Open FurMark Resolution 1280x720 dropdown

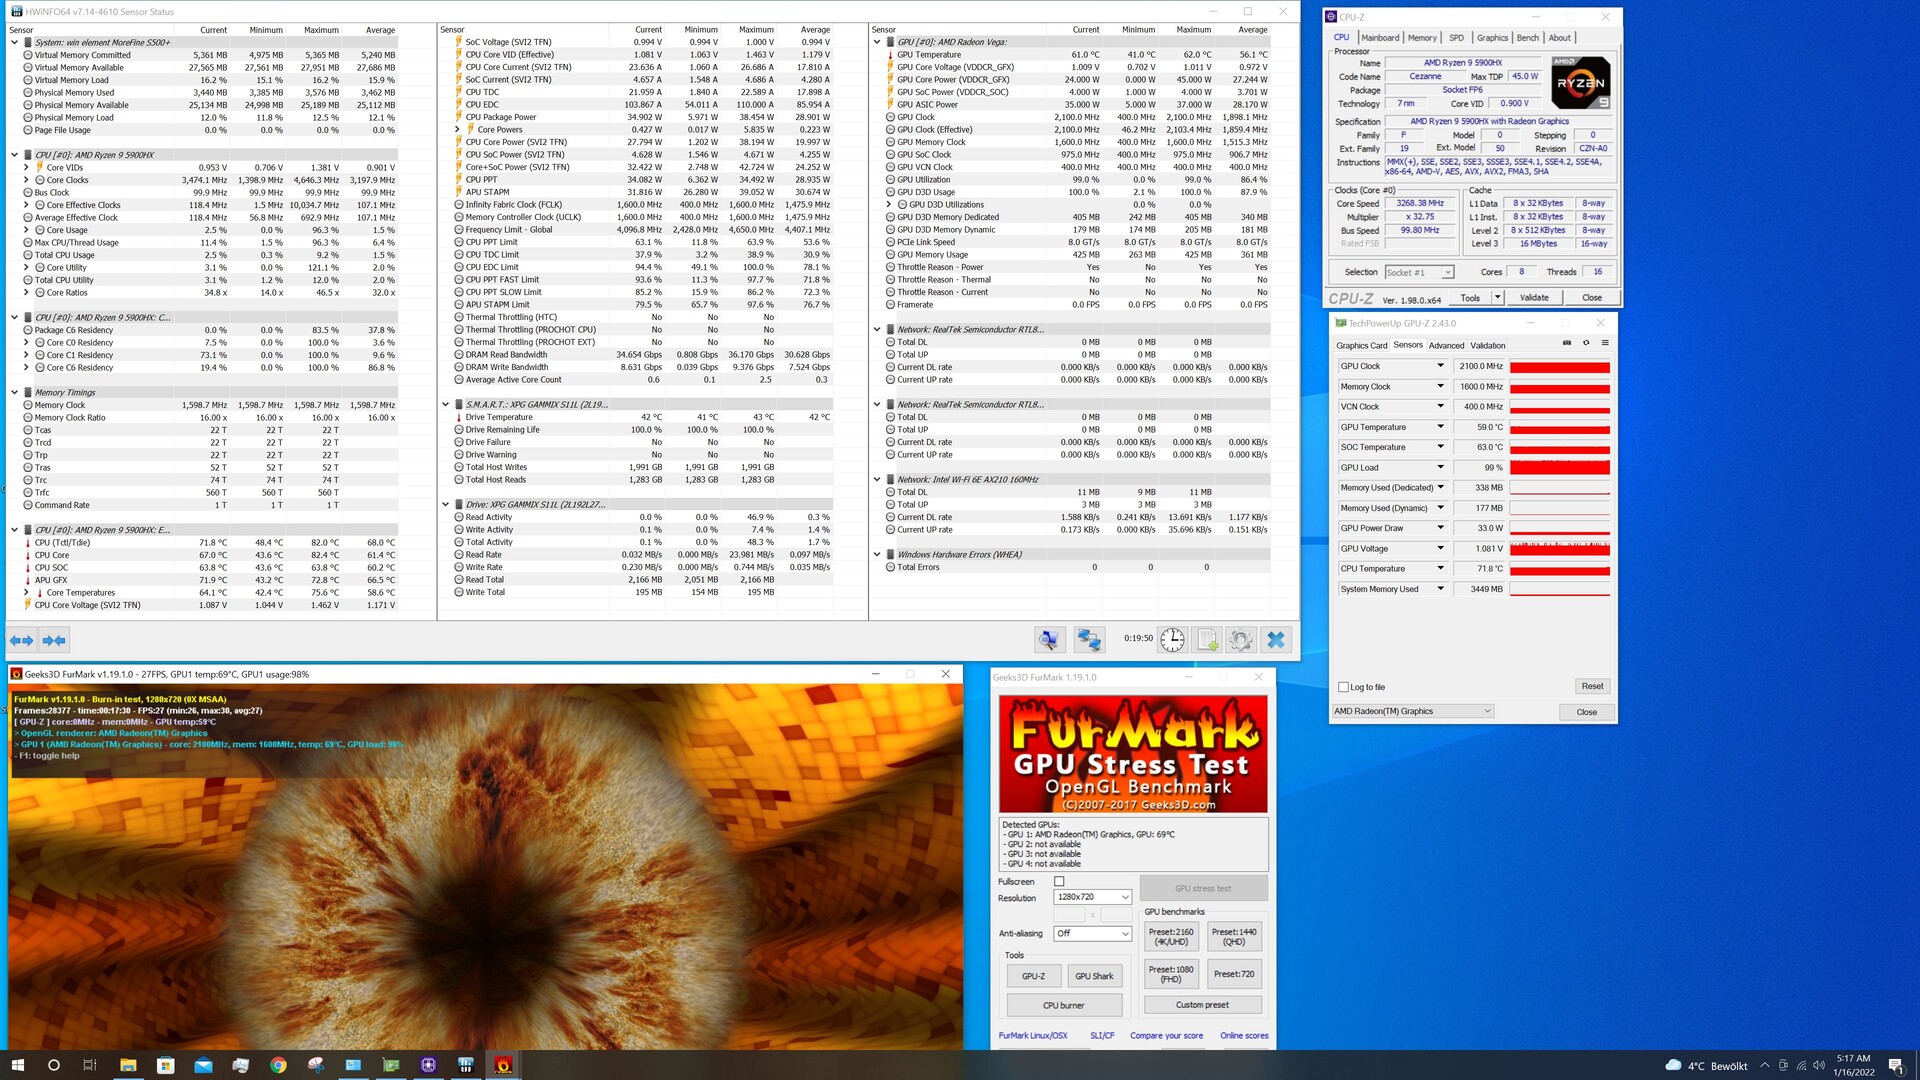tap(1092, 897)
